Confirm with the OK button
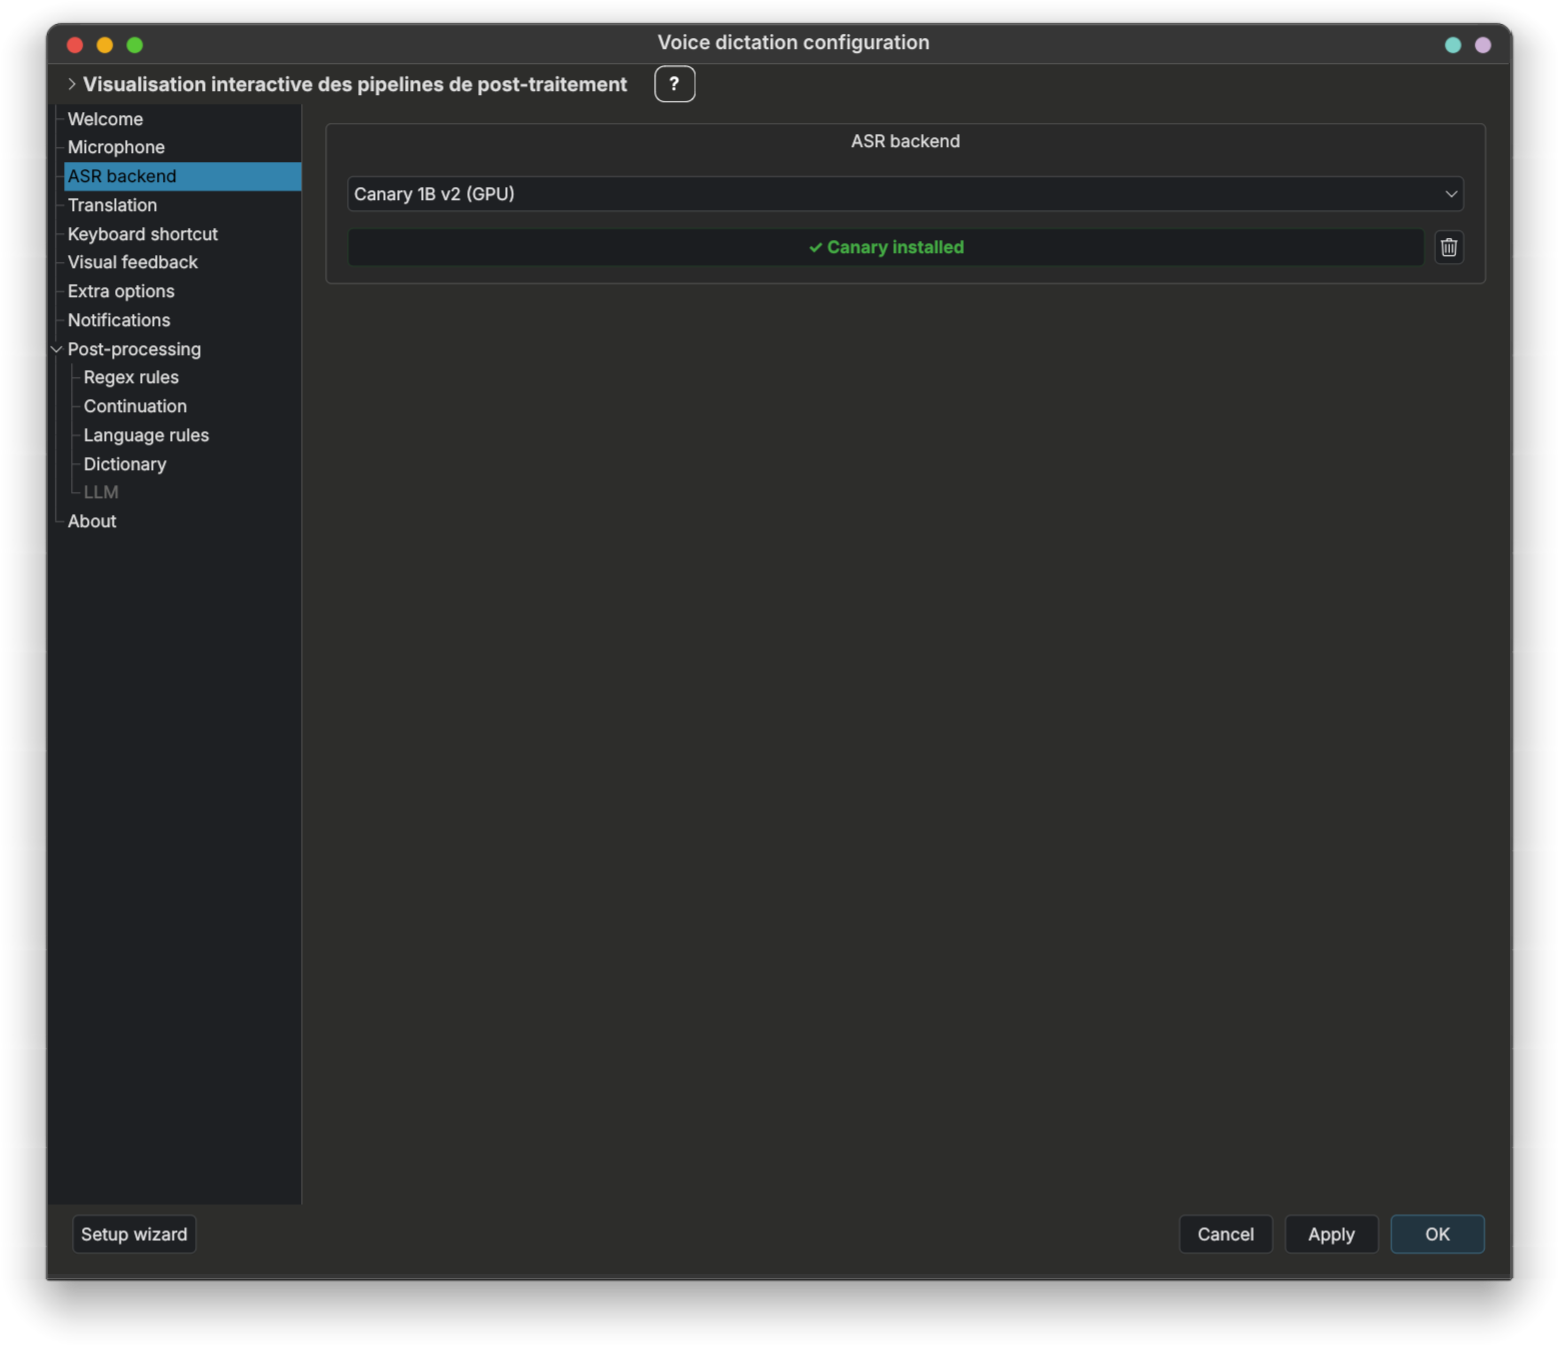The width and height of the screenshot is (1558, 1346). click(x=1437, y=1234)
